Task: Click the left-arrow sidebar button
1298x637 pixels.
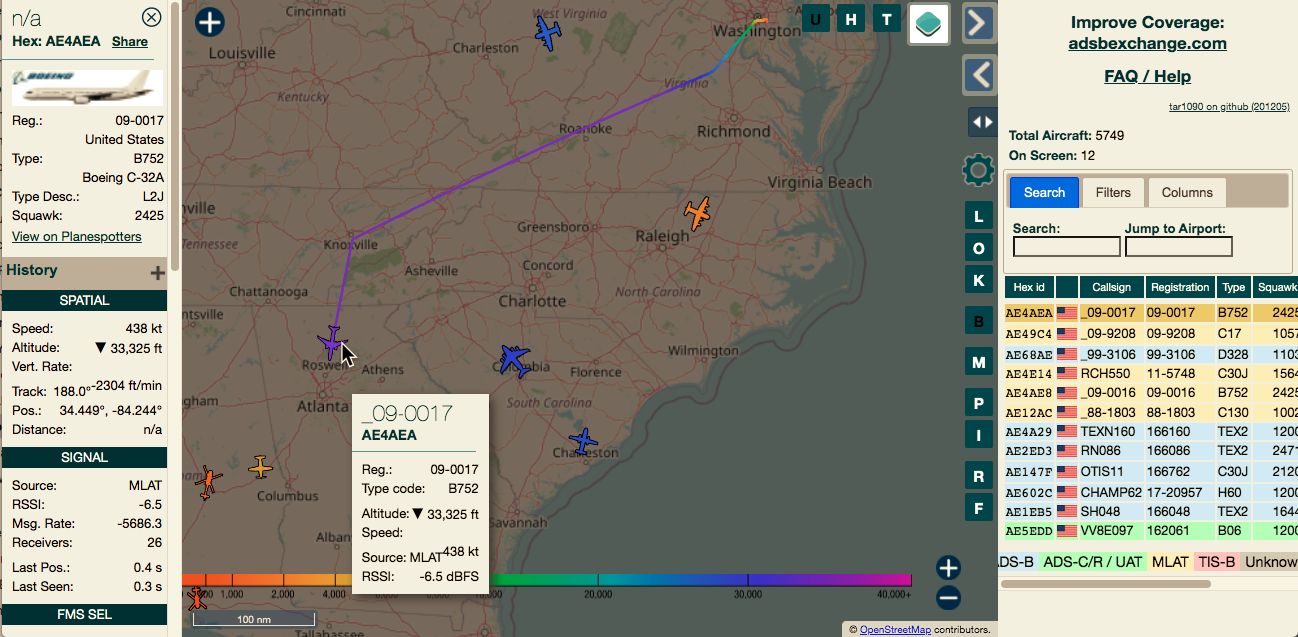Action: pos(979,74)
